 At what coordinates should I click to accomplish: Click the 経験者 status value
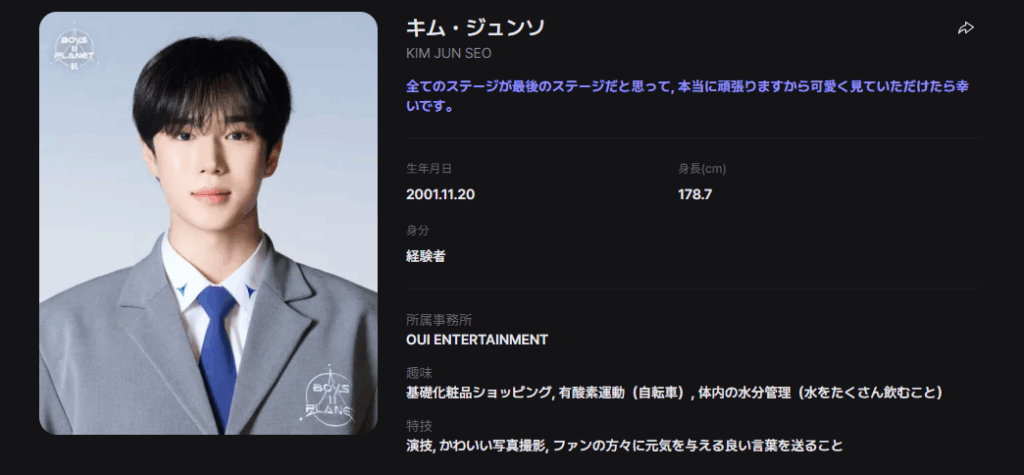tap(426, 256)
